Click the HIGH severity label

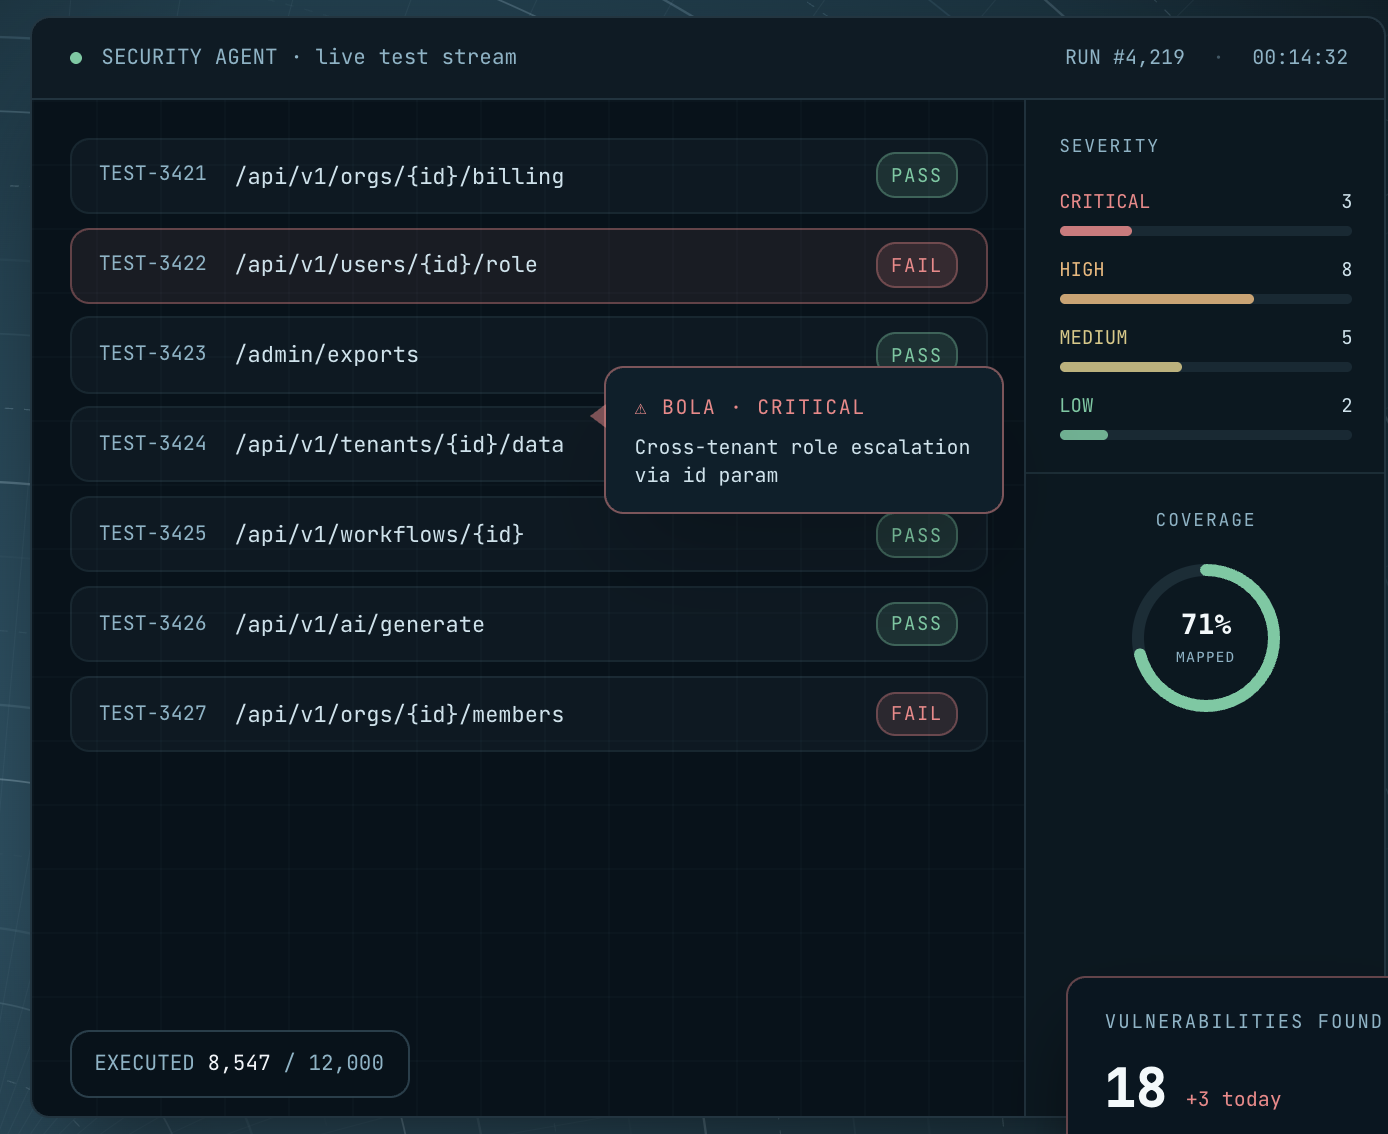[x=1082, y=270]
